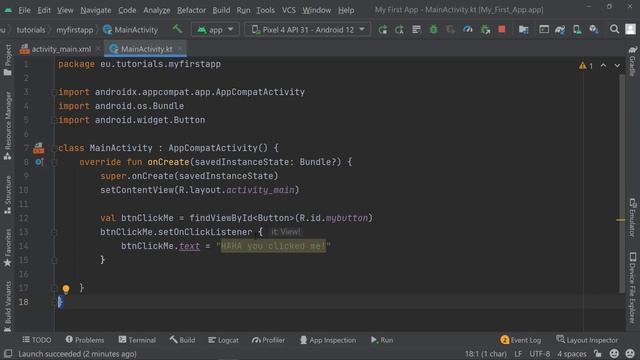The height and width of the screenshot is (360, 640).
Task: Click the Profile app gauge icon
Action: (x=468, y=29)
